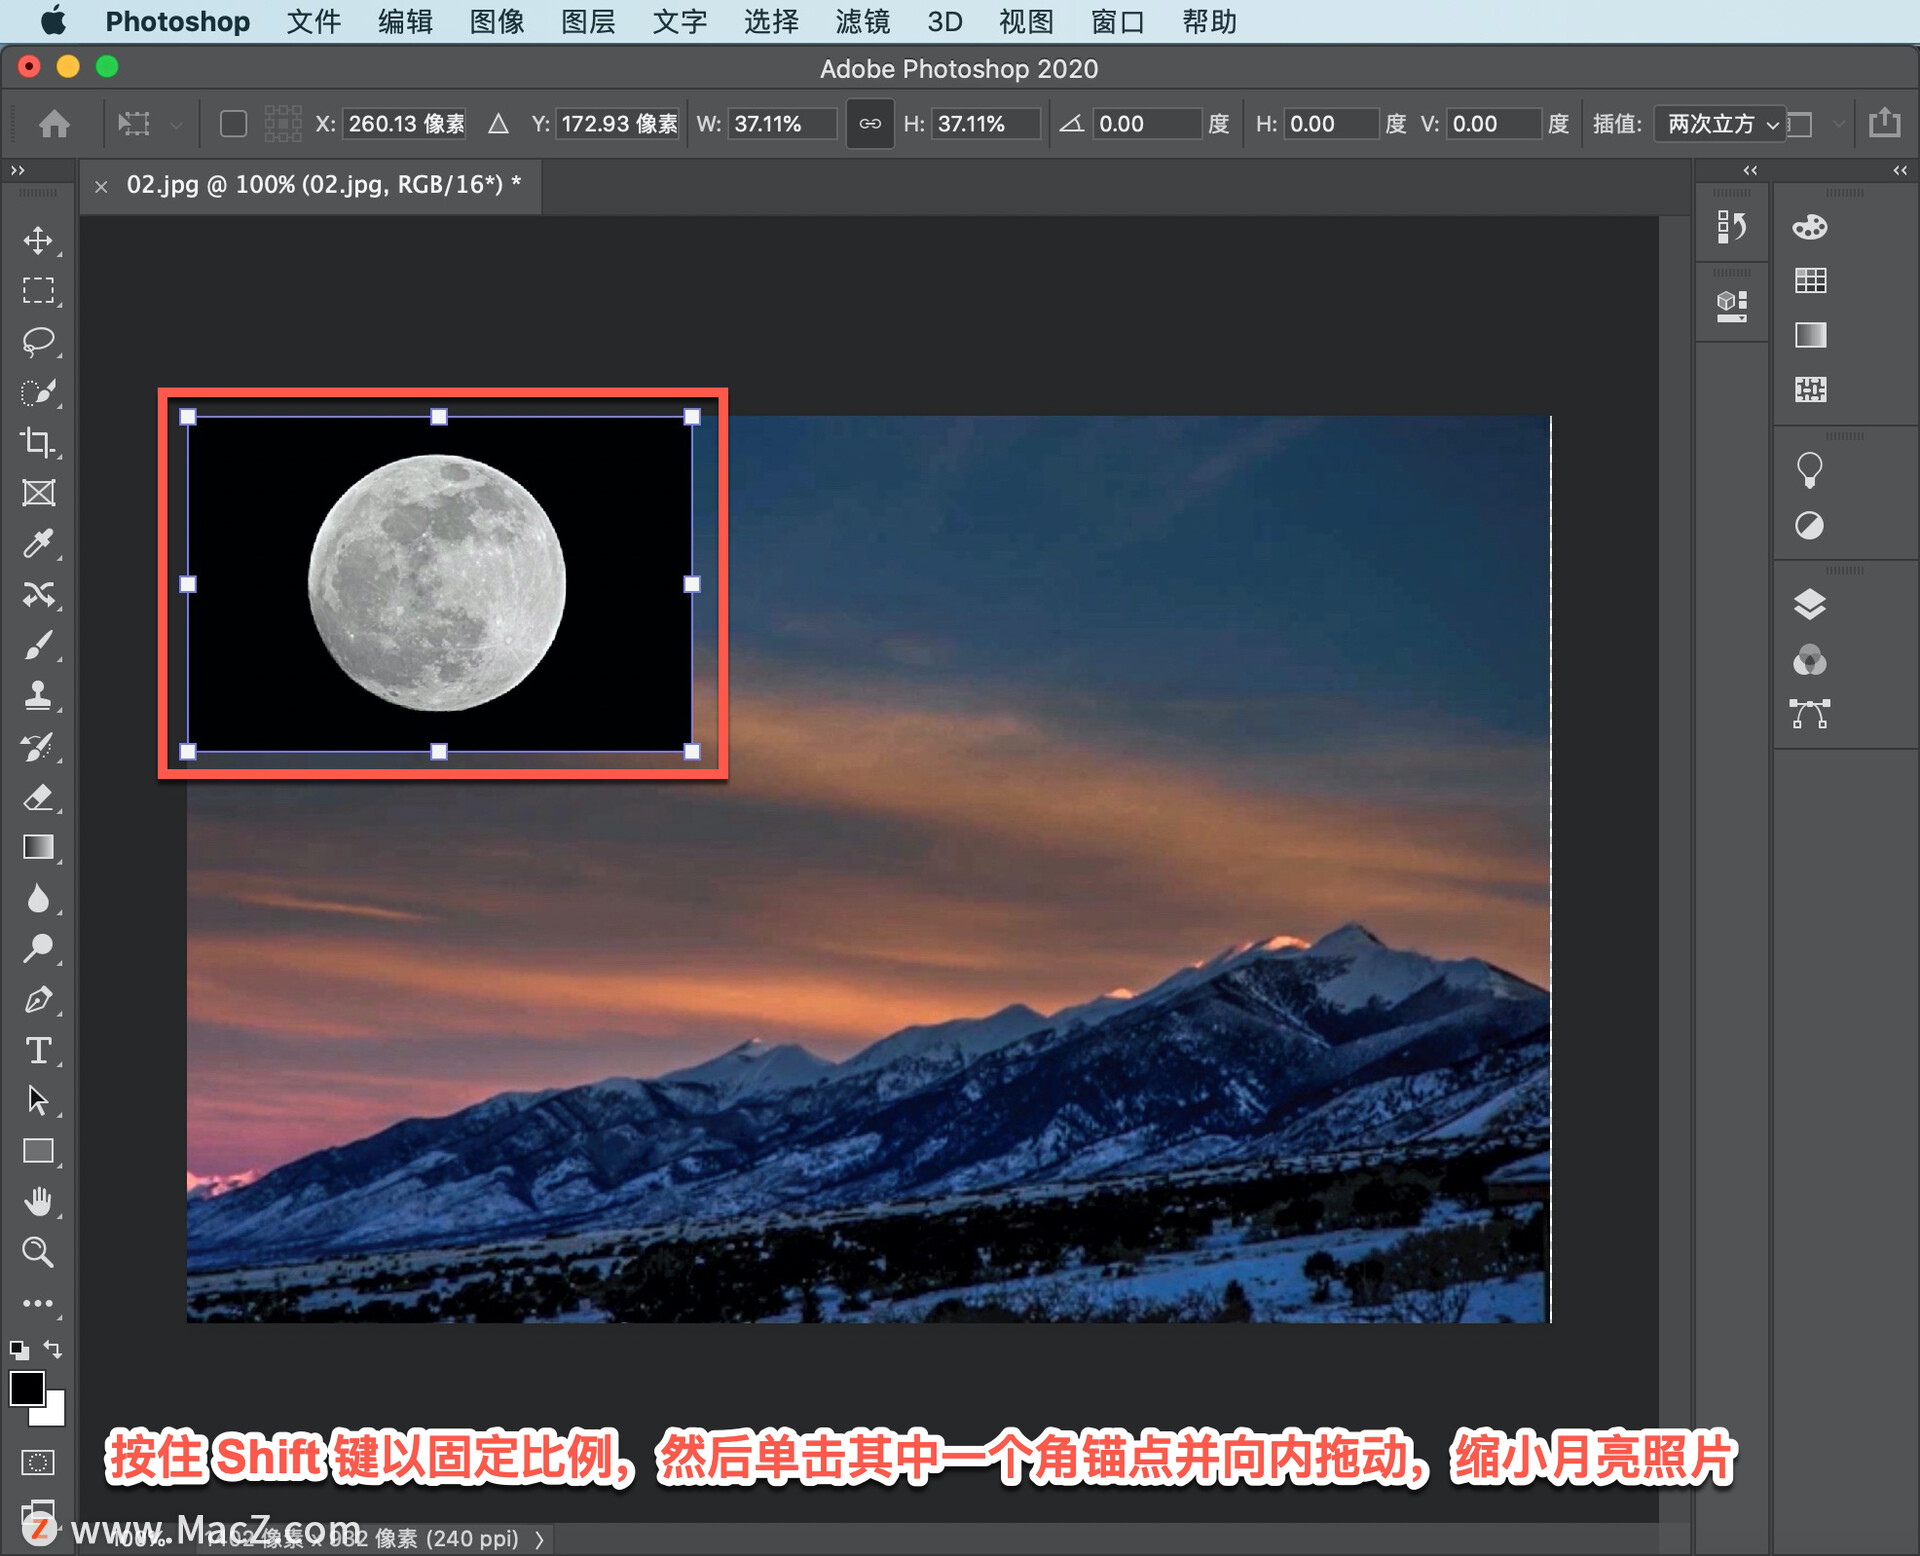Toggle maintain aspect ratio link button
The height and width of the screenshot is (1556, 1920).
tap(870, 124)
